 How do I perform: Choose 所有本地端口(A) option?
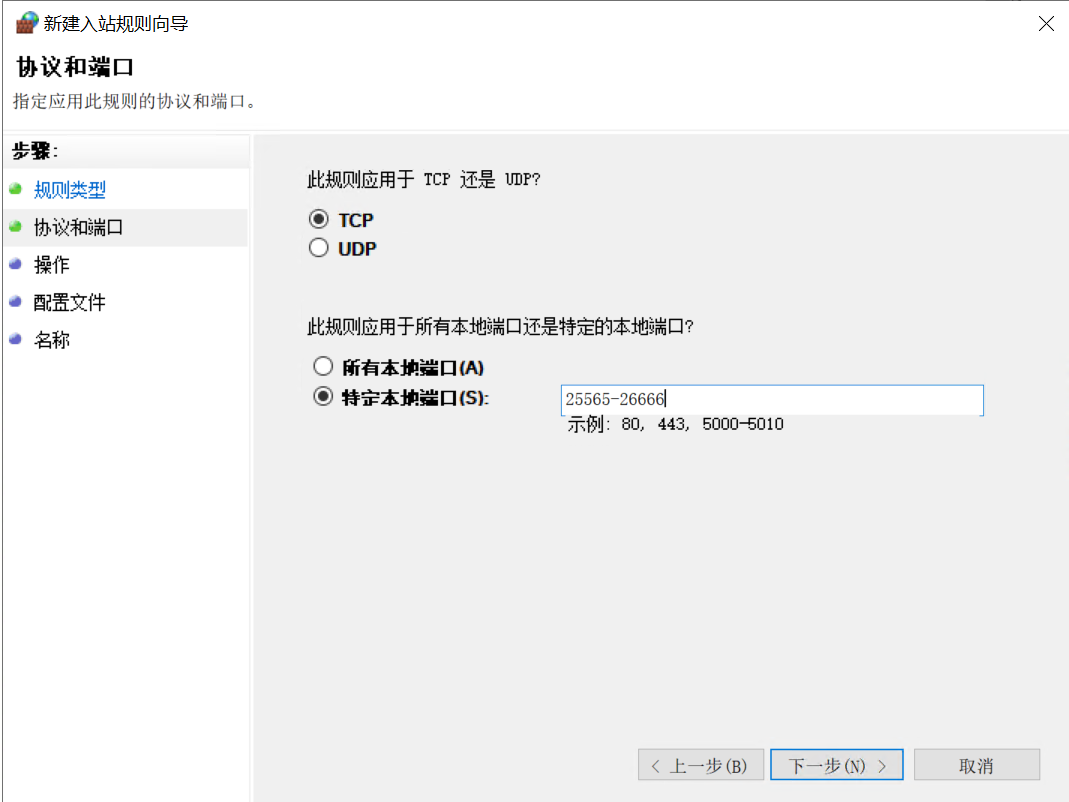[323, 367]
